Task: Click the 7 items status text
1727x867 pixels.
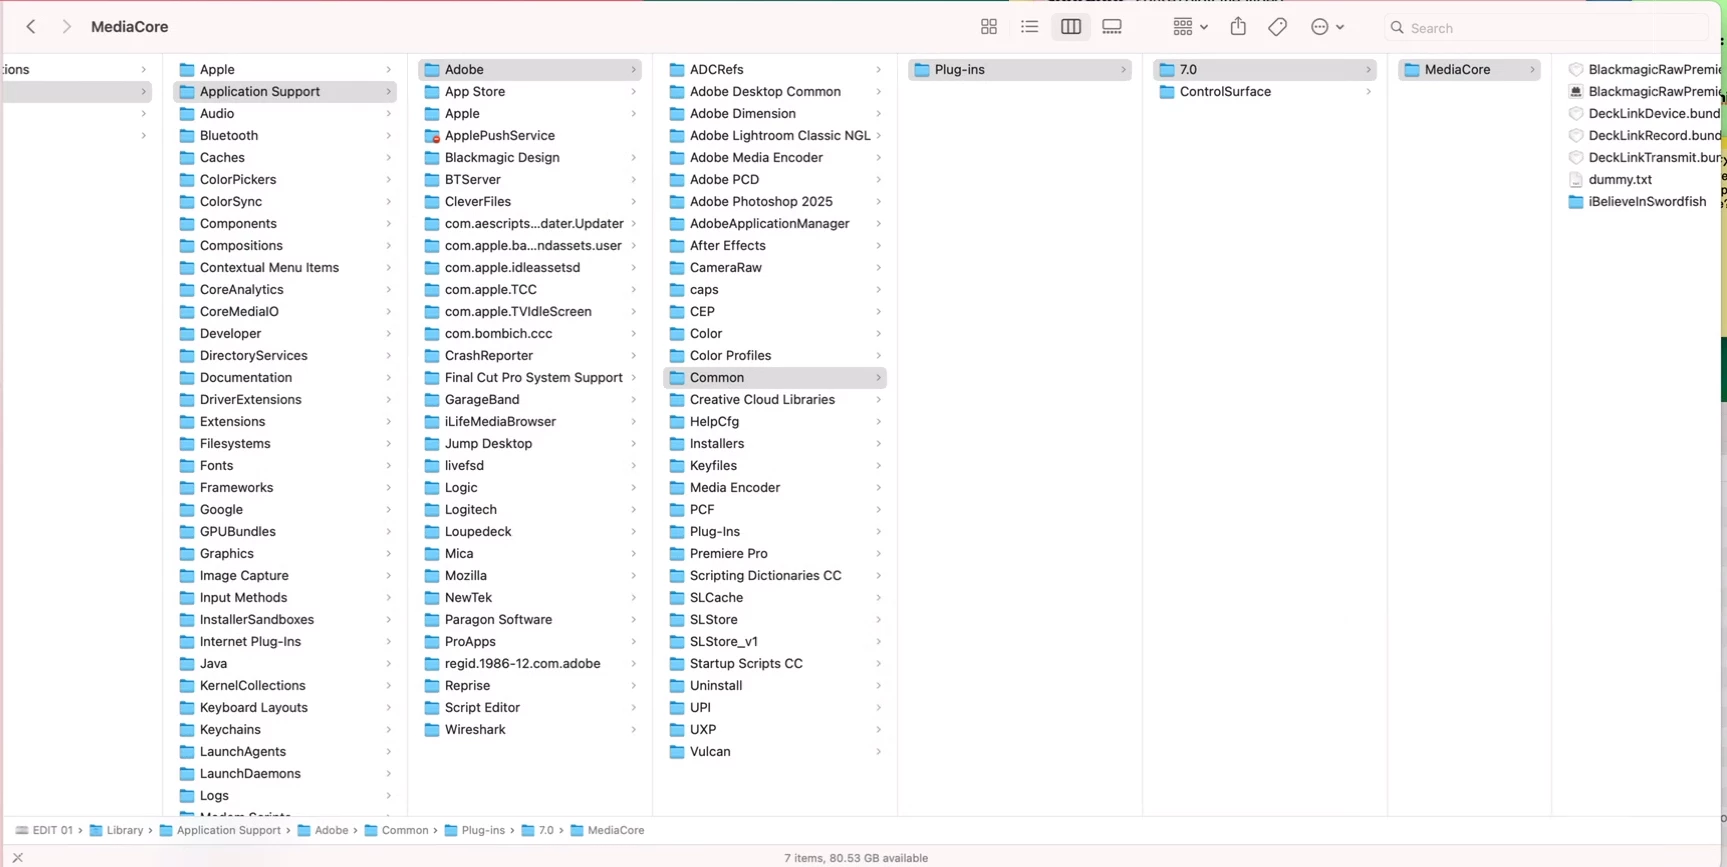Action: (856, 858)
